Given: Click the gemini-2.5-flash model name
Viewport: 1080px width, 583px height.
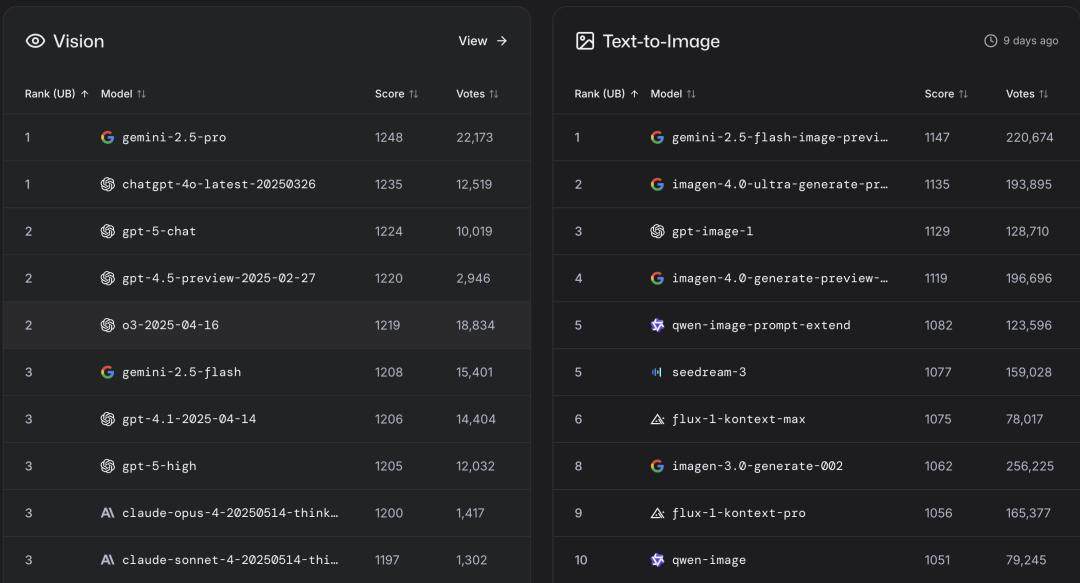Looking at the screenshot, I should point(182,372).
